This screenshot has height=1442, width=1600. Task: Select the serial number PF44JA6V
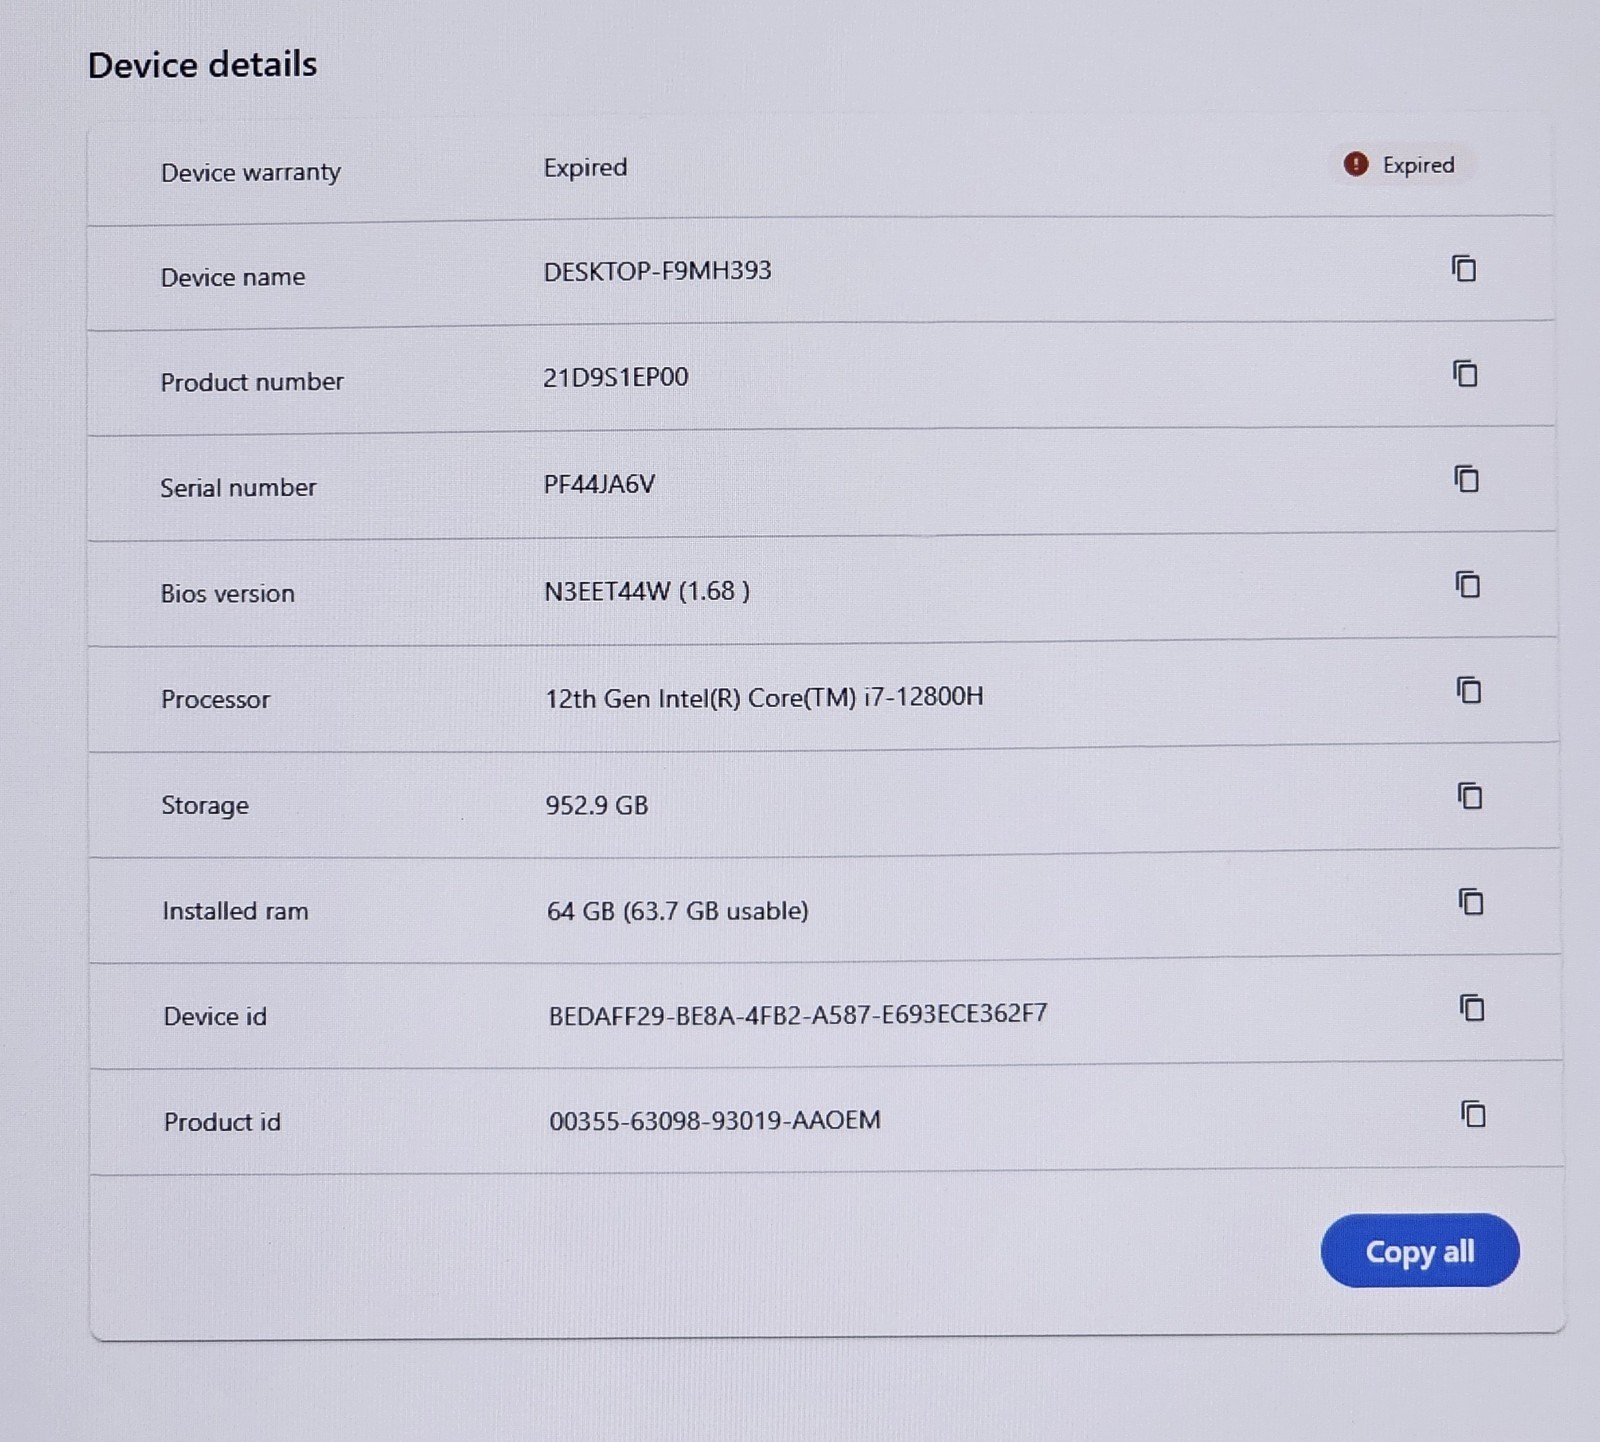(599, 484)
